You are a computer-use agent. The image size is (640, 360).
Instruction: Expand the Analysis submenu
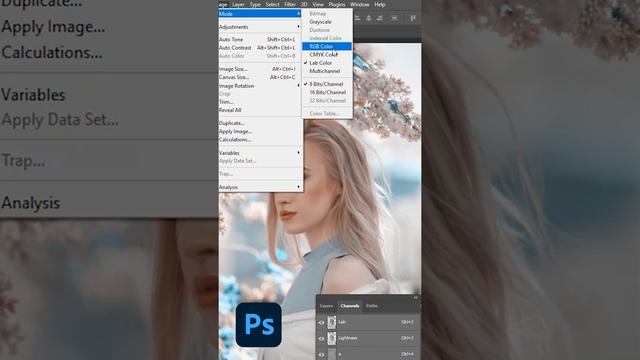click(260, 187)
